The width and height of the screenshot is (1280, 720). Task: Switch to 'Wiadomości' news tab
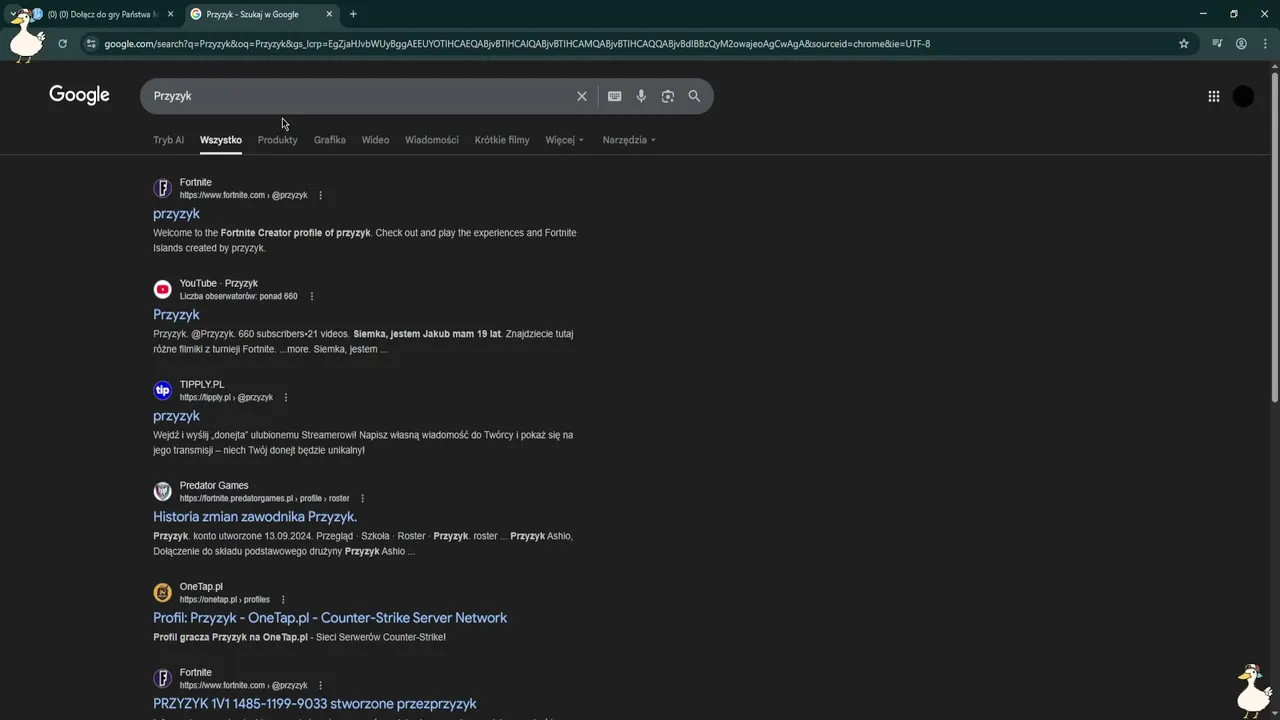point(432,140)
